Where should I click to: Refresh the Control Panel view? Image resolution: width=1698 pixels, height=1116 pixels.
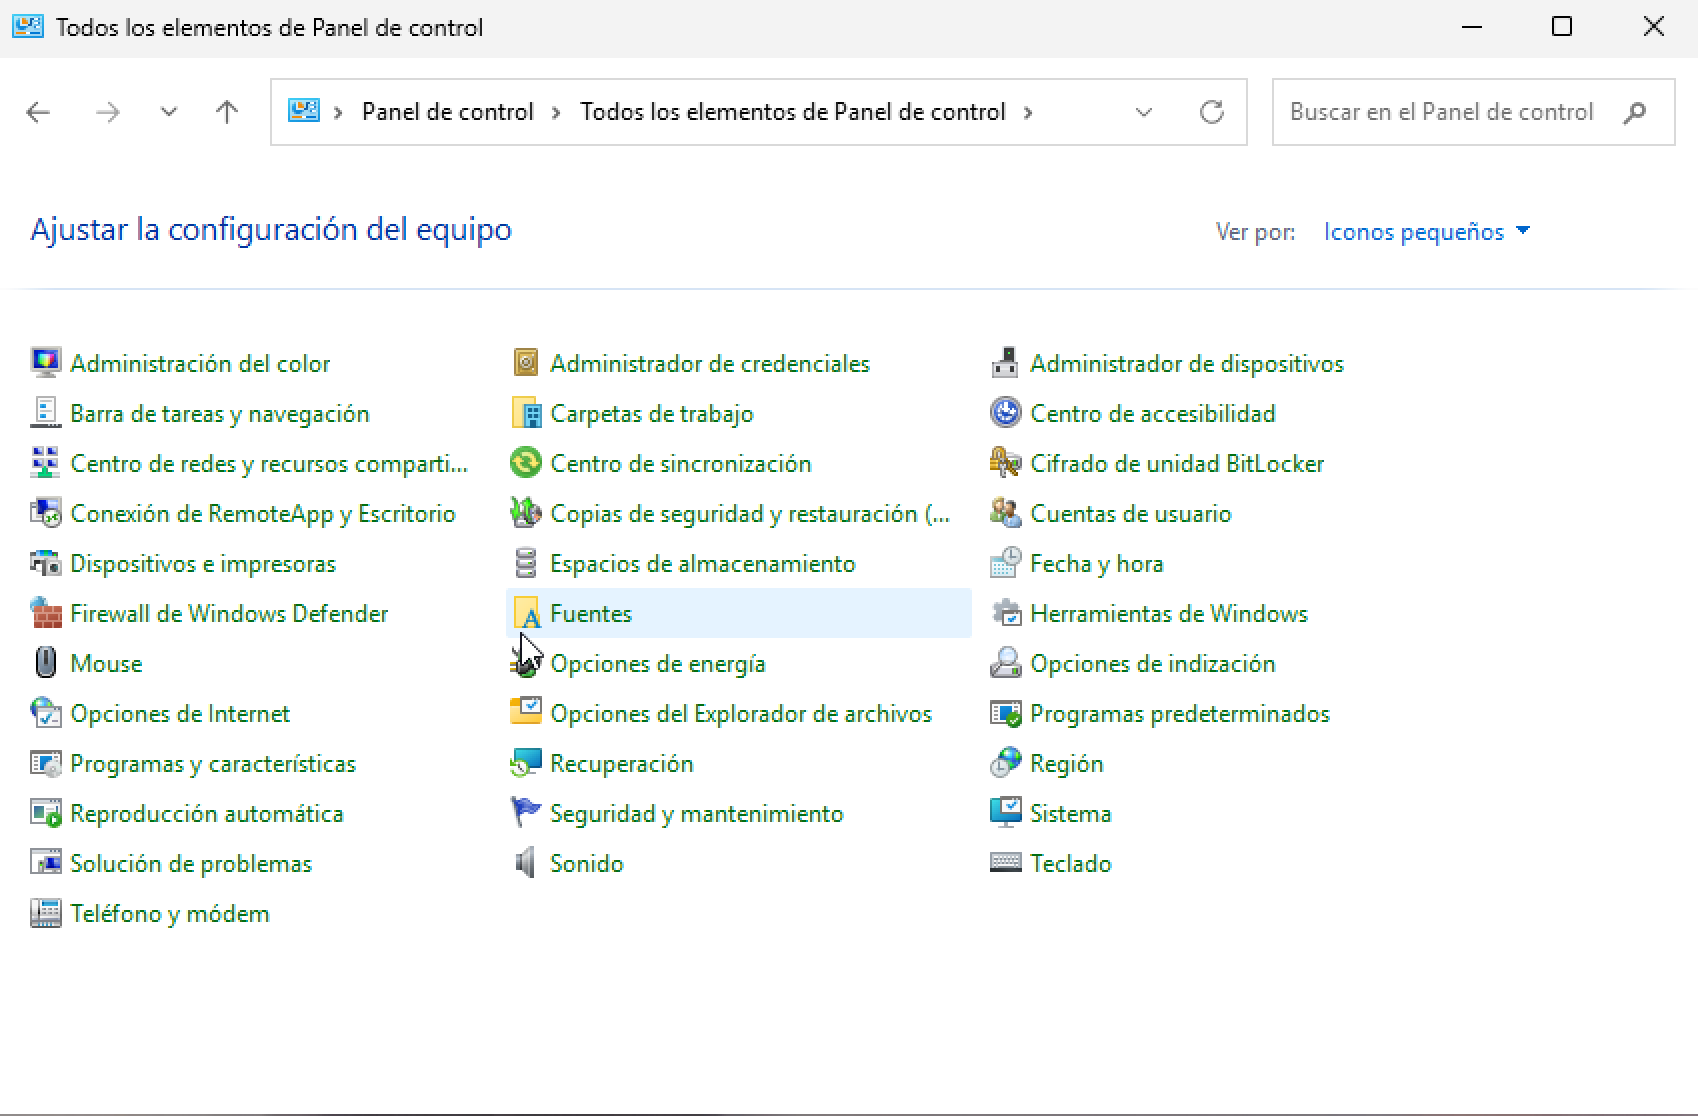pyautogui.click(x=1212, y=112)
